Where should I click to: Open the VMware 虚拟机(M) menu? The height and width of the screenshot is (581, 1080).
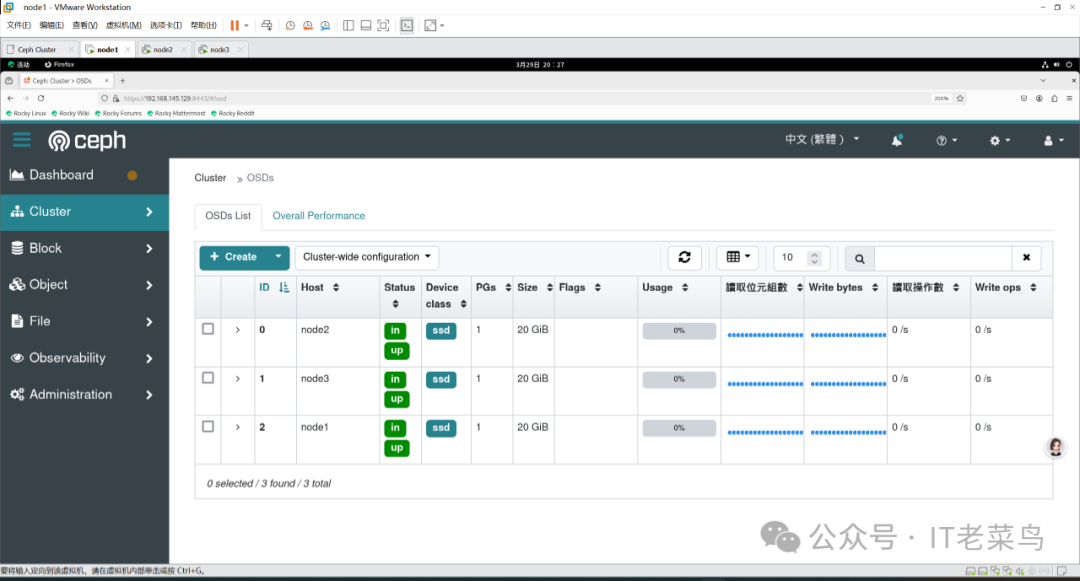coord(123,25)
